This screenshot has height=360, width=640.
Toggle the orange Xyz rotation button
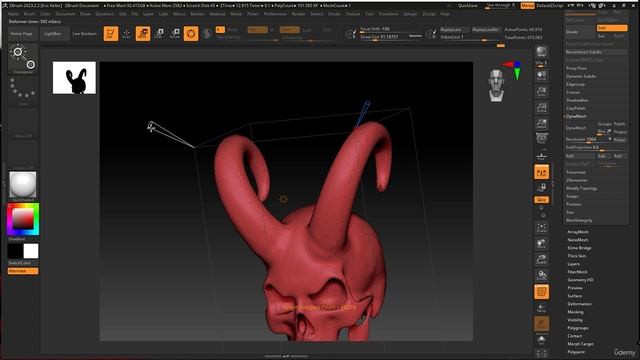[542, 200]
